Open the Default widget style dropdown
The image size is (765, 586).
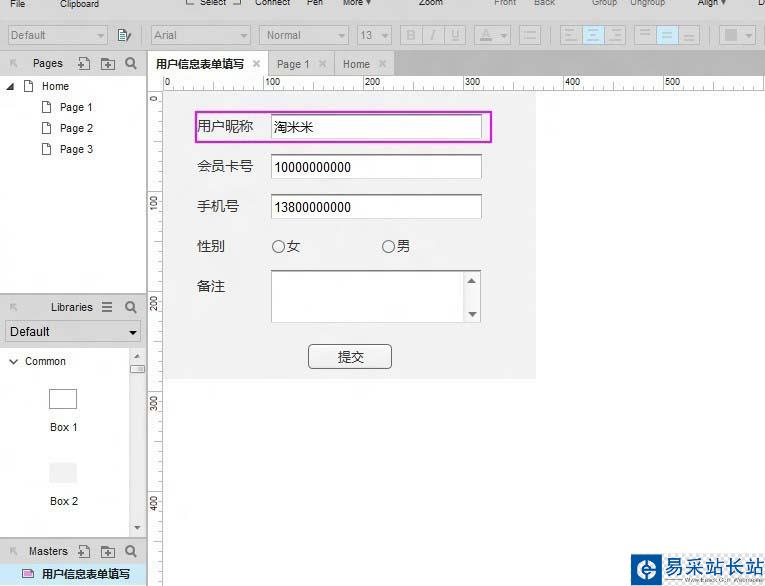(58, 35)
